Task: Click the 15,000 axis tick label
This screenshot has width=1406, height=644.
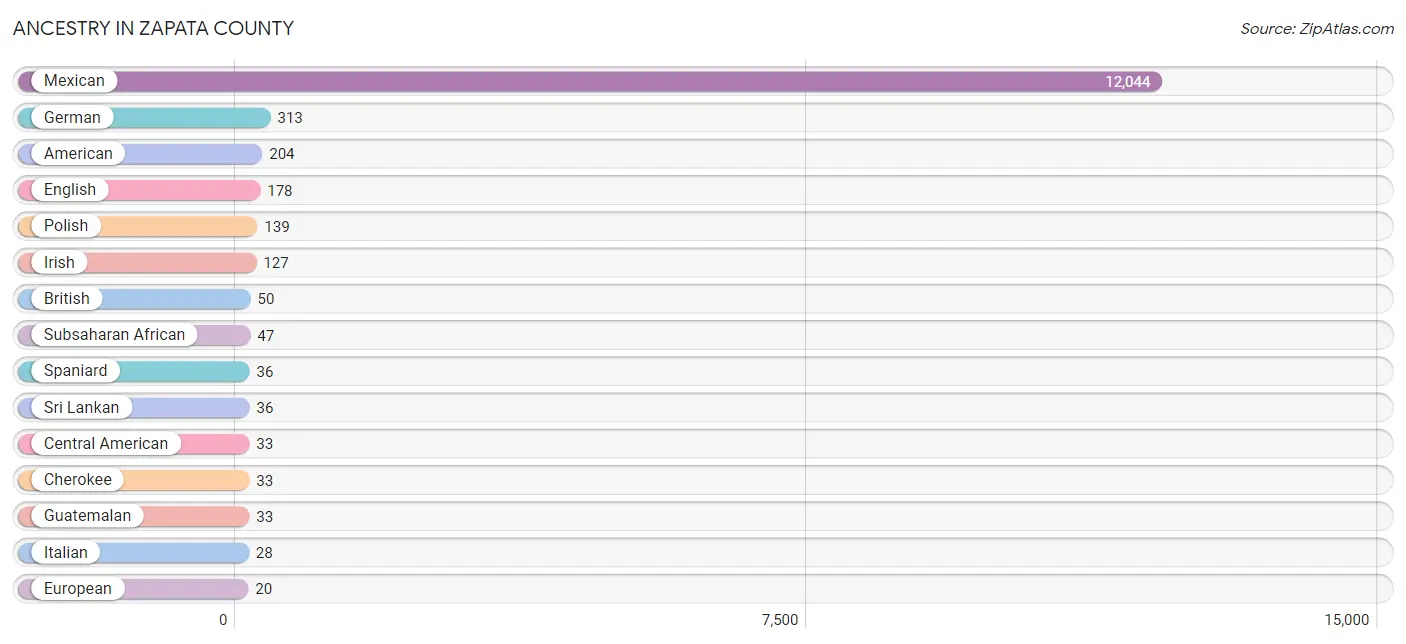Action: [x=1346, y=620]
